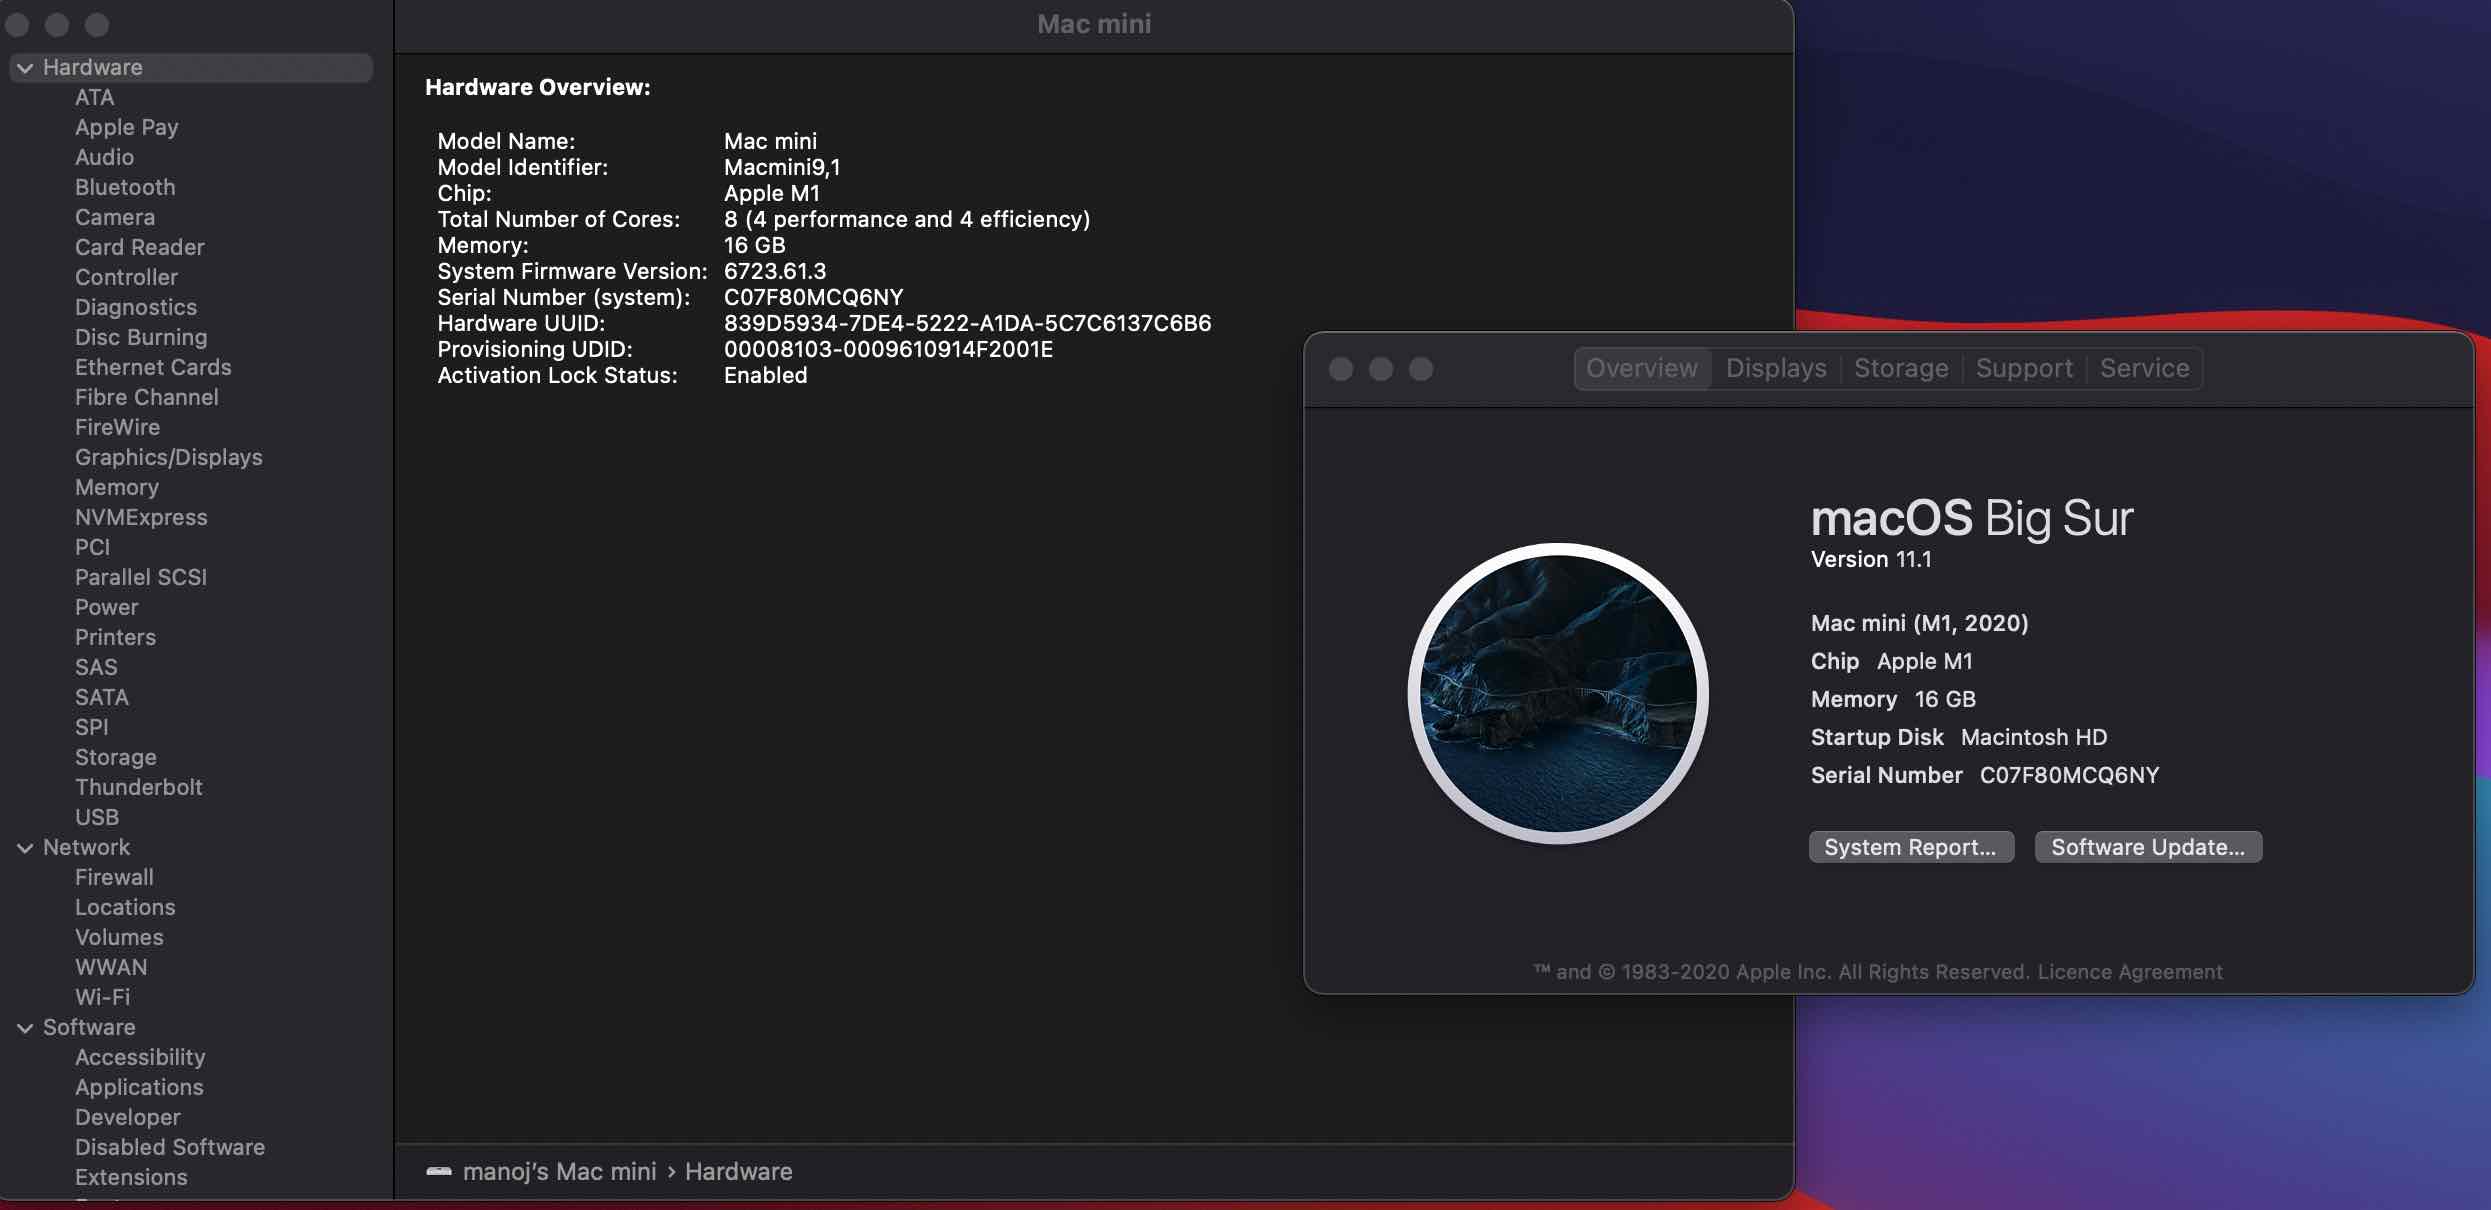The width and height of the screenshot is (2491, 1210).
Task: Select FireWire in the sidebar
Action: pos(117,427)
